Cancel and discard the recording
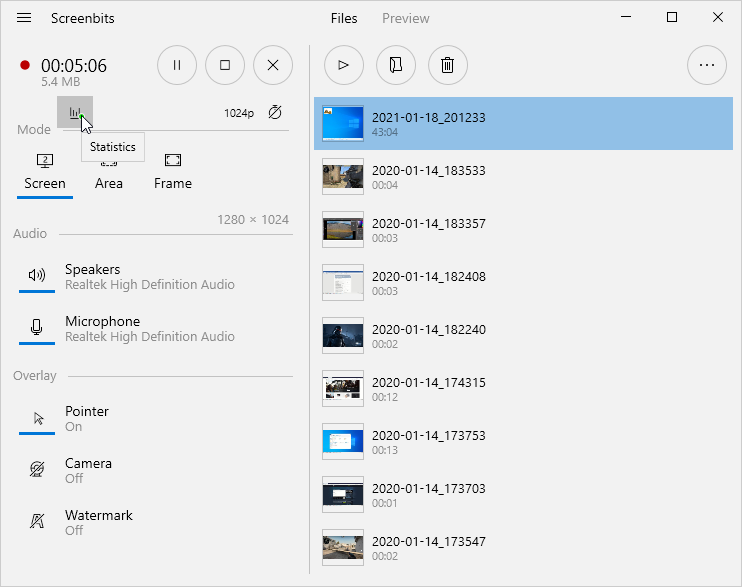 click(273, 65)
